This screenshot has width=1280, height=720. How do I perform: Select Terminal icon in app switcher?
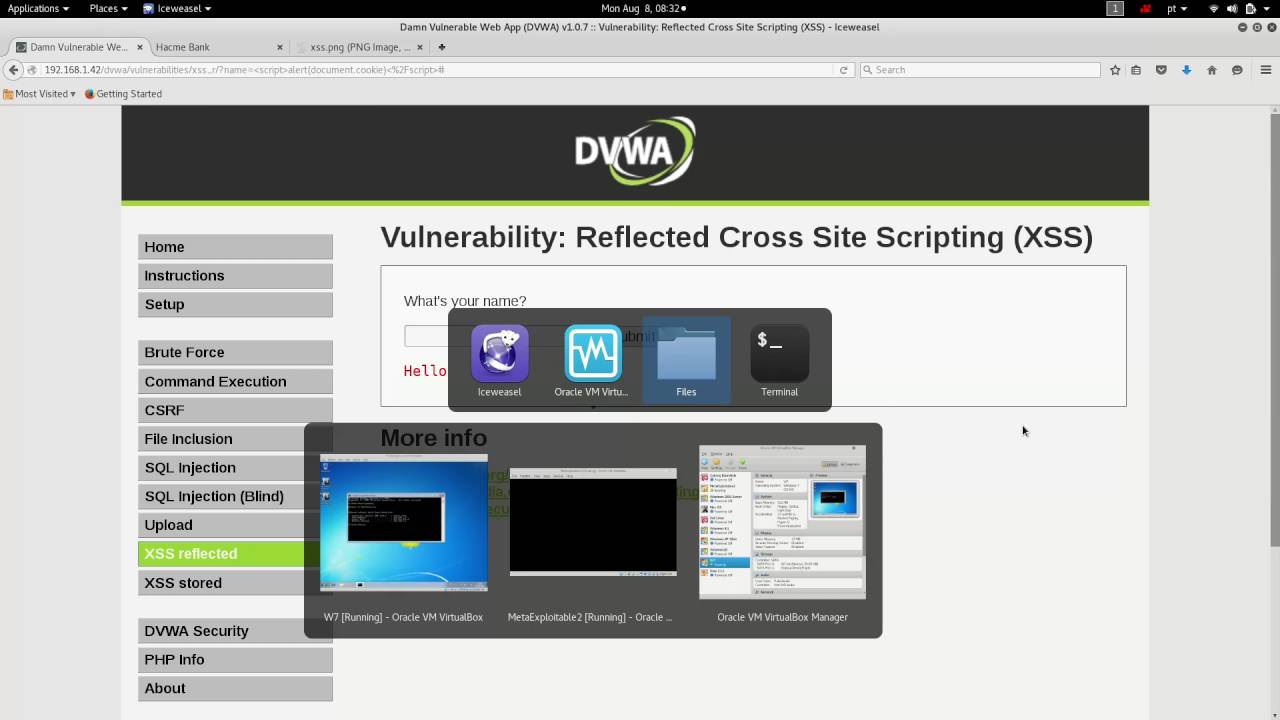[x=779, y=353]
